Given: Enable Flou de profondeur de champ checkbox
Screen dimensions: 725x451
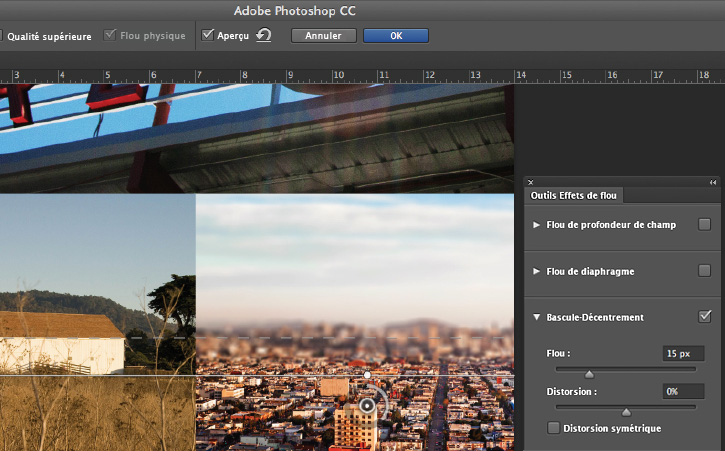Looking at the screenshot, I should click(705, 224).
